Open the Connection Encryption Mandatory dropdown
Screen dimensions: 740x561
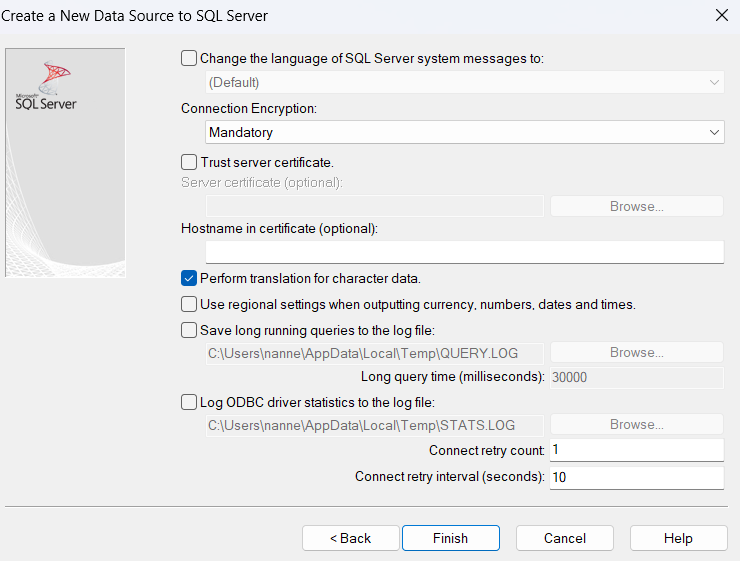coord(464,132)
